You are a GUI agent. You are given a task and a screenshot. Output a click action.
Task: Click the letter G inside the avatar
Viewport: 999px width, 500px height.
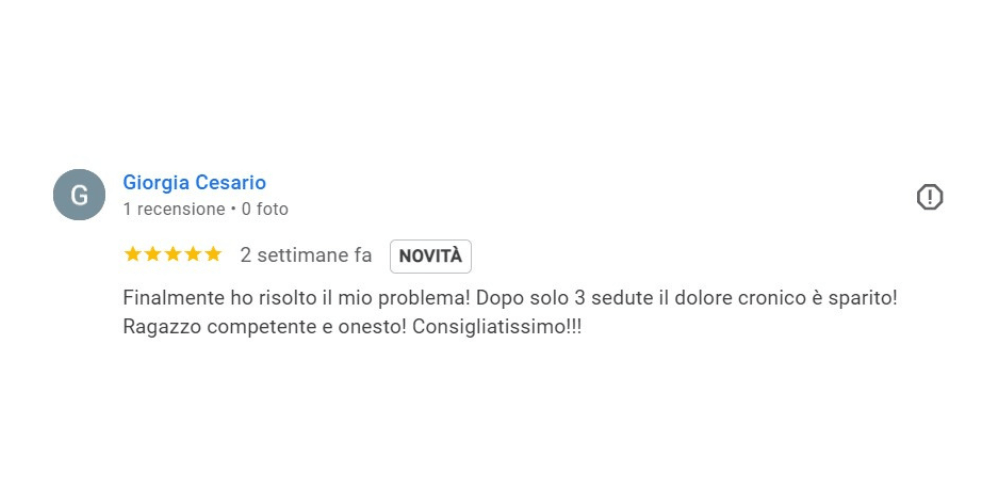79,195
